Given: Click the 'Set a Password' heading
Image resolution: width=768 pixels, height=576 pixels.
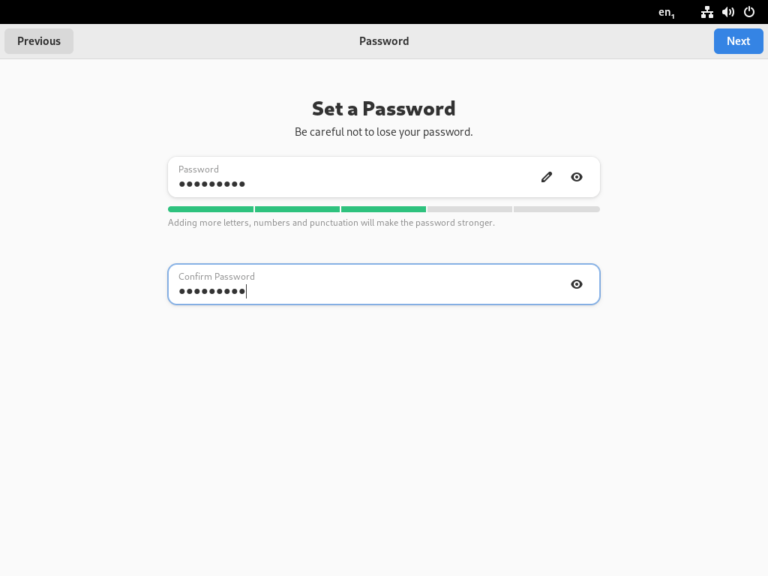Looking at the screenshot, I should [383, 109].
